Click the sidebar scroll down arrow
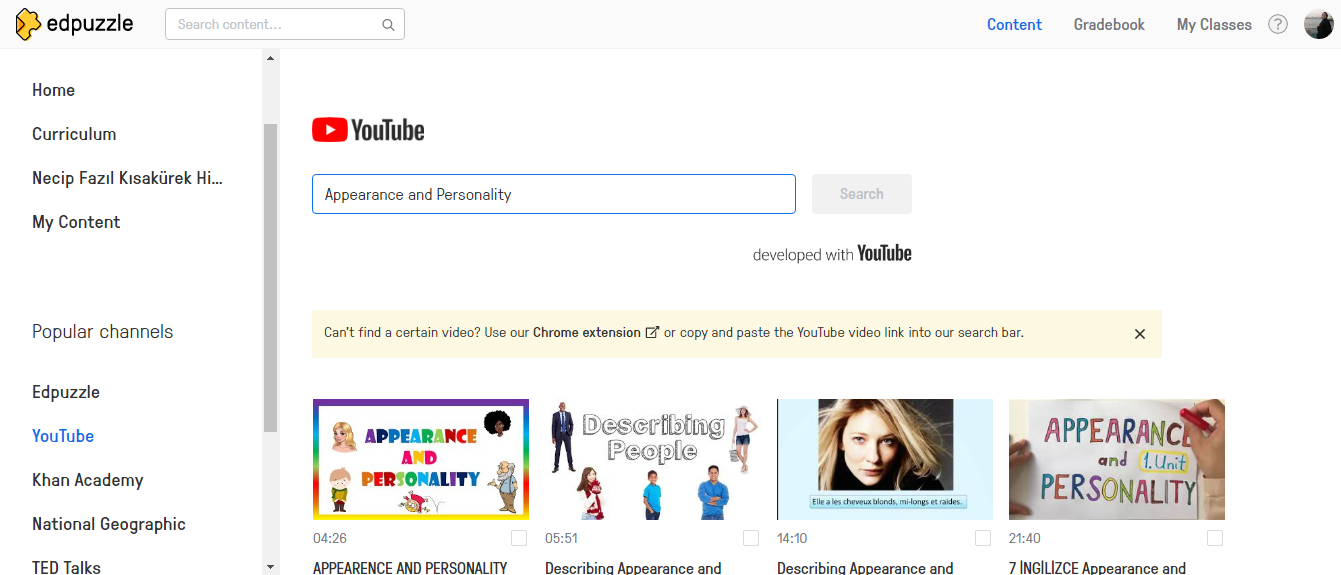The image size is (1341, 575). click(x=270, y=566)
